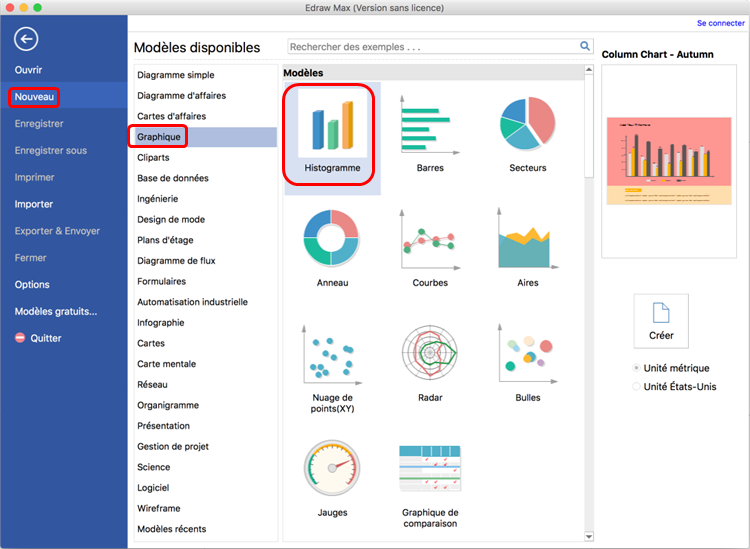Select Gestion de projet category

173,446
